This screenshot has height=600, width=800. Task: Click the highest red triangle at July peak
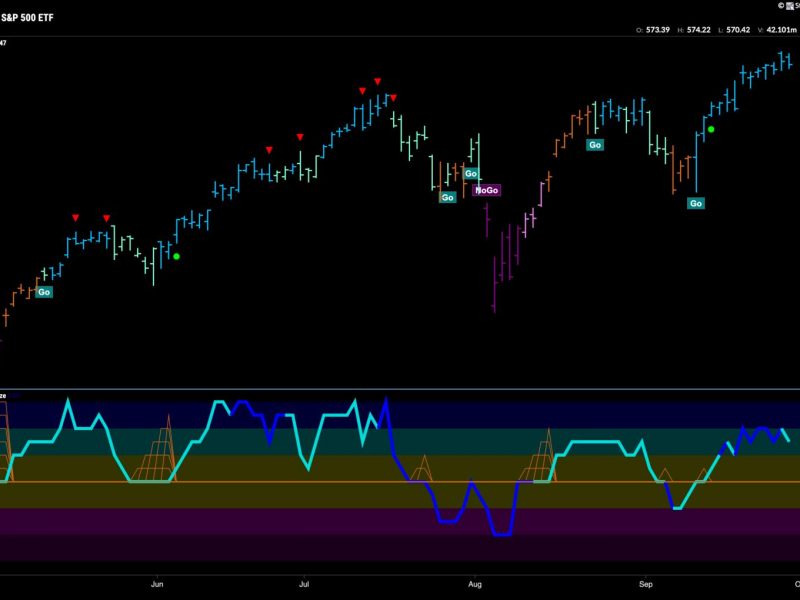[x=378, y=81]
